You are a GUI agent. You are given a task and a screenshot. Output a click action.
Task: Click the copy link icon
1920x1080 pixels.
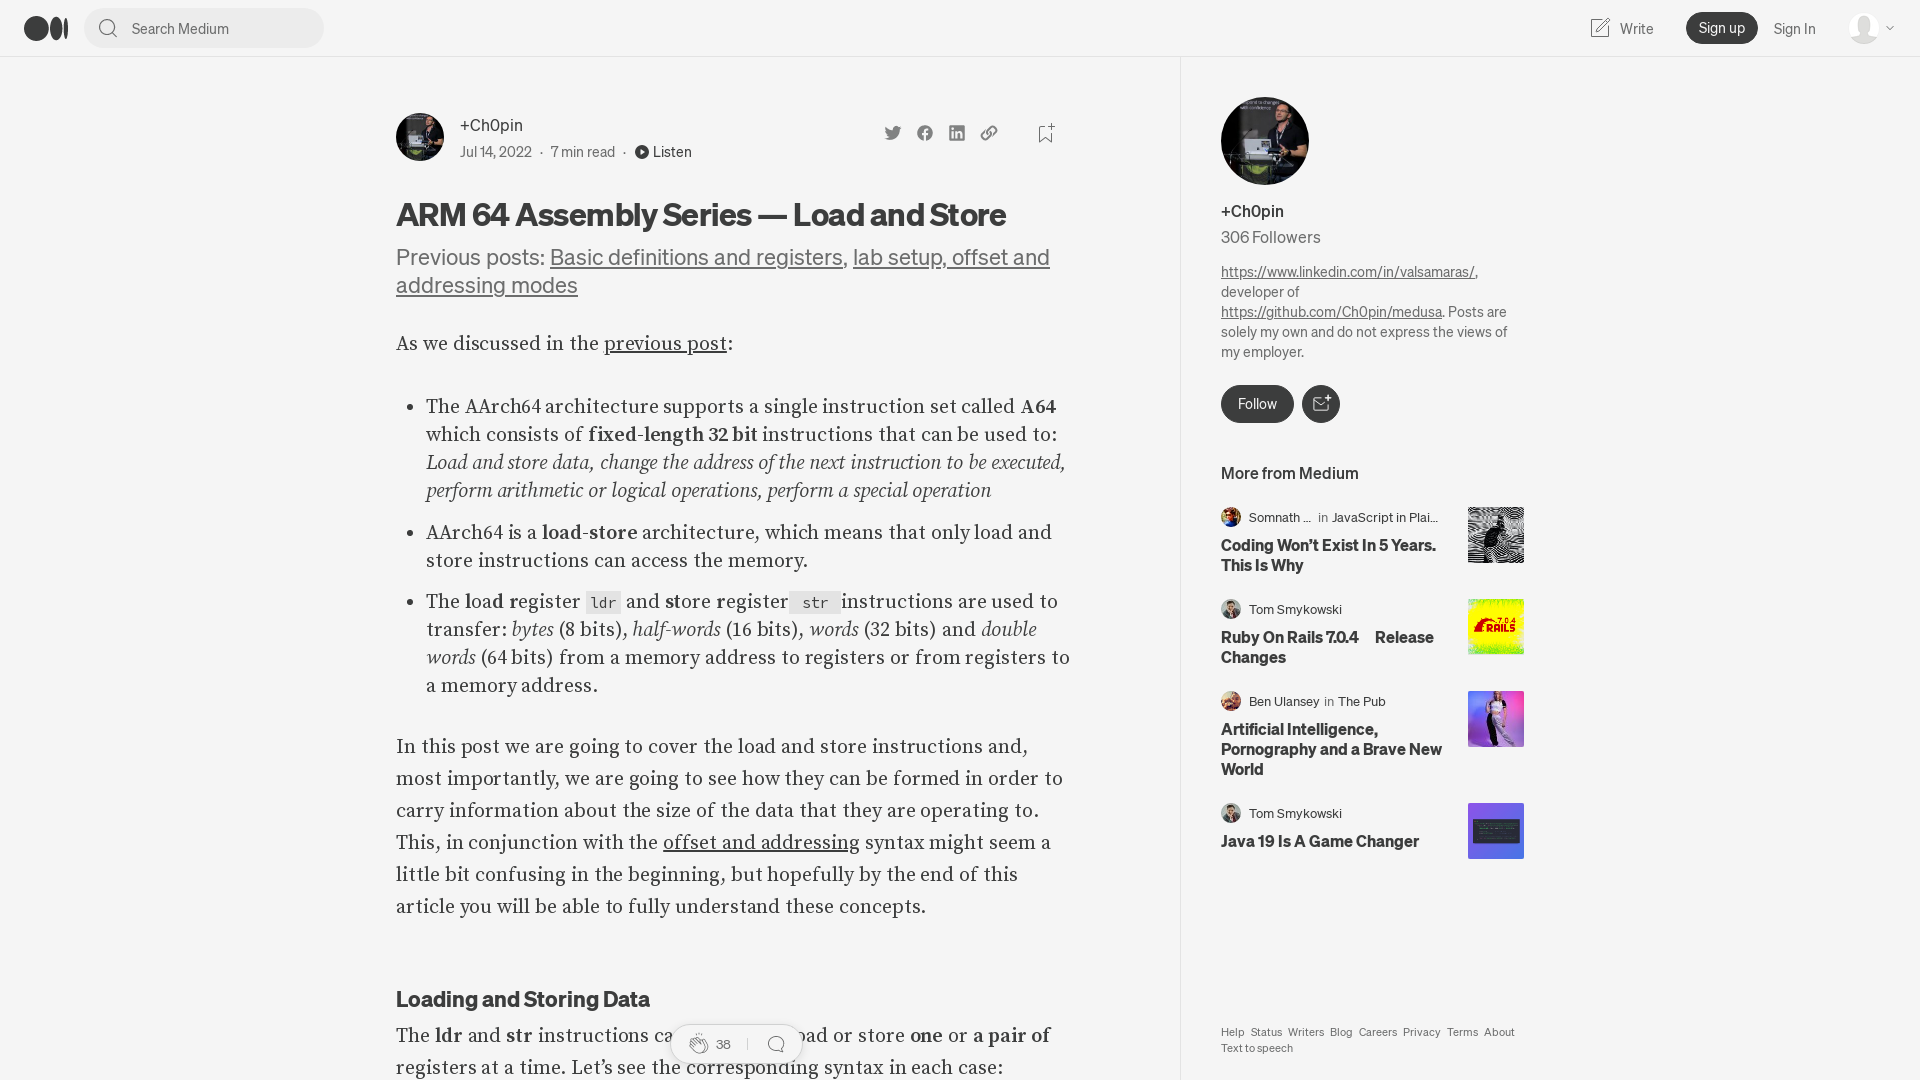[x=988, y=132]
